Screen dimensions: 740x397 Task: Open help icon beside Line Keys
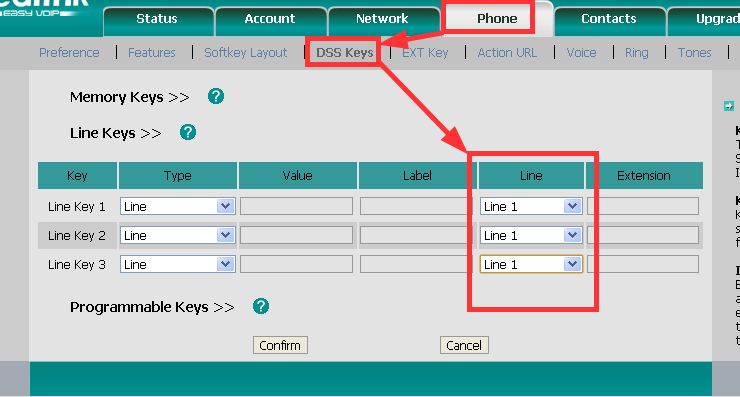pyautogui.click(x=188, y=132)
